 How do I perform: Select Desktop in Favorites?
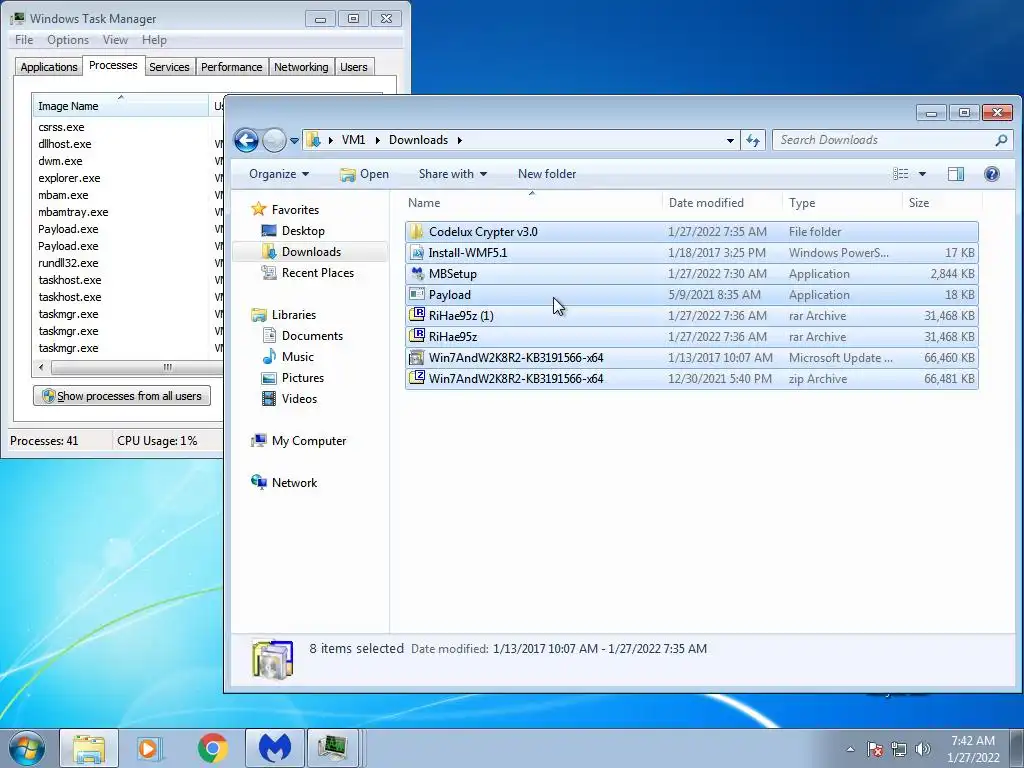[303, 231]
